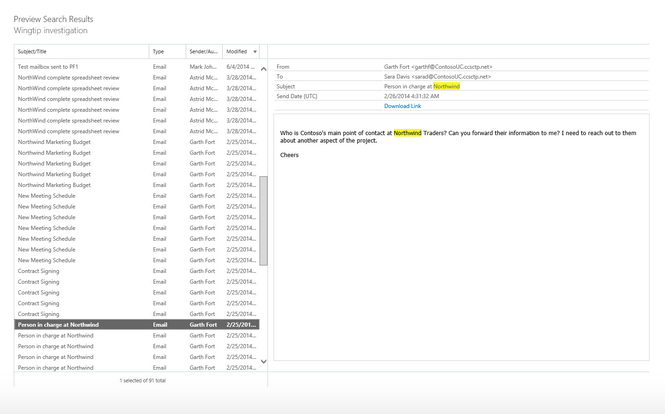Click the highlighted 'Northwind' in the Subject field

click(447, 86)
